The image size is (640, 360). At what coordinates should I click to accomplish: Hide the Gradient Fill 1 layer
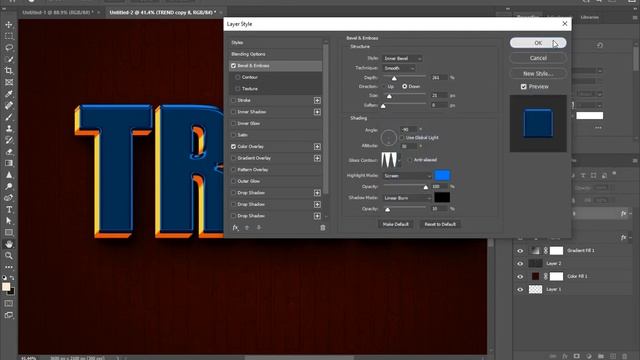[520, 251]
